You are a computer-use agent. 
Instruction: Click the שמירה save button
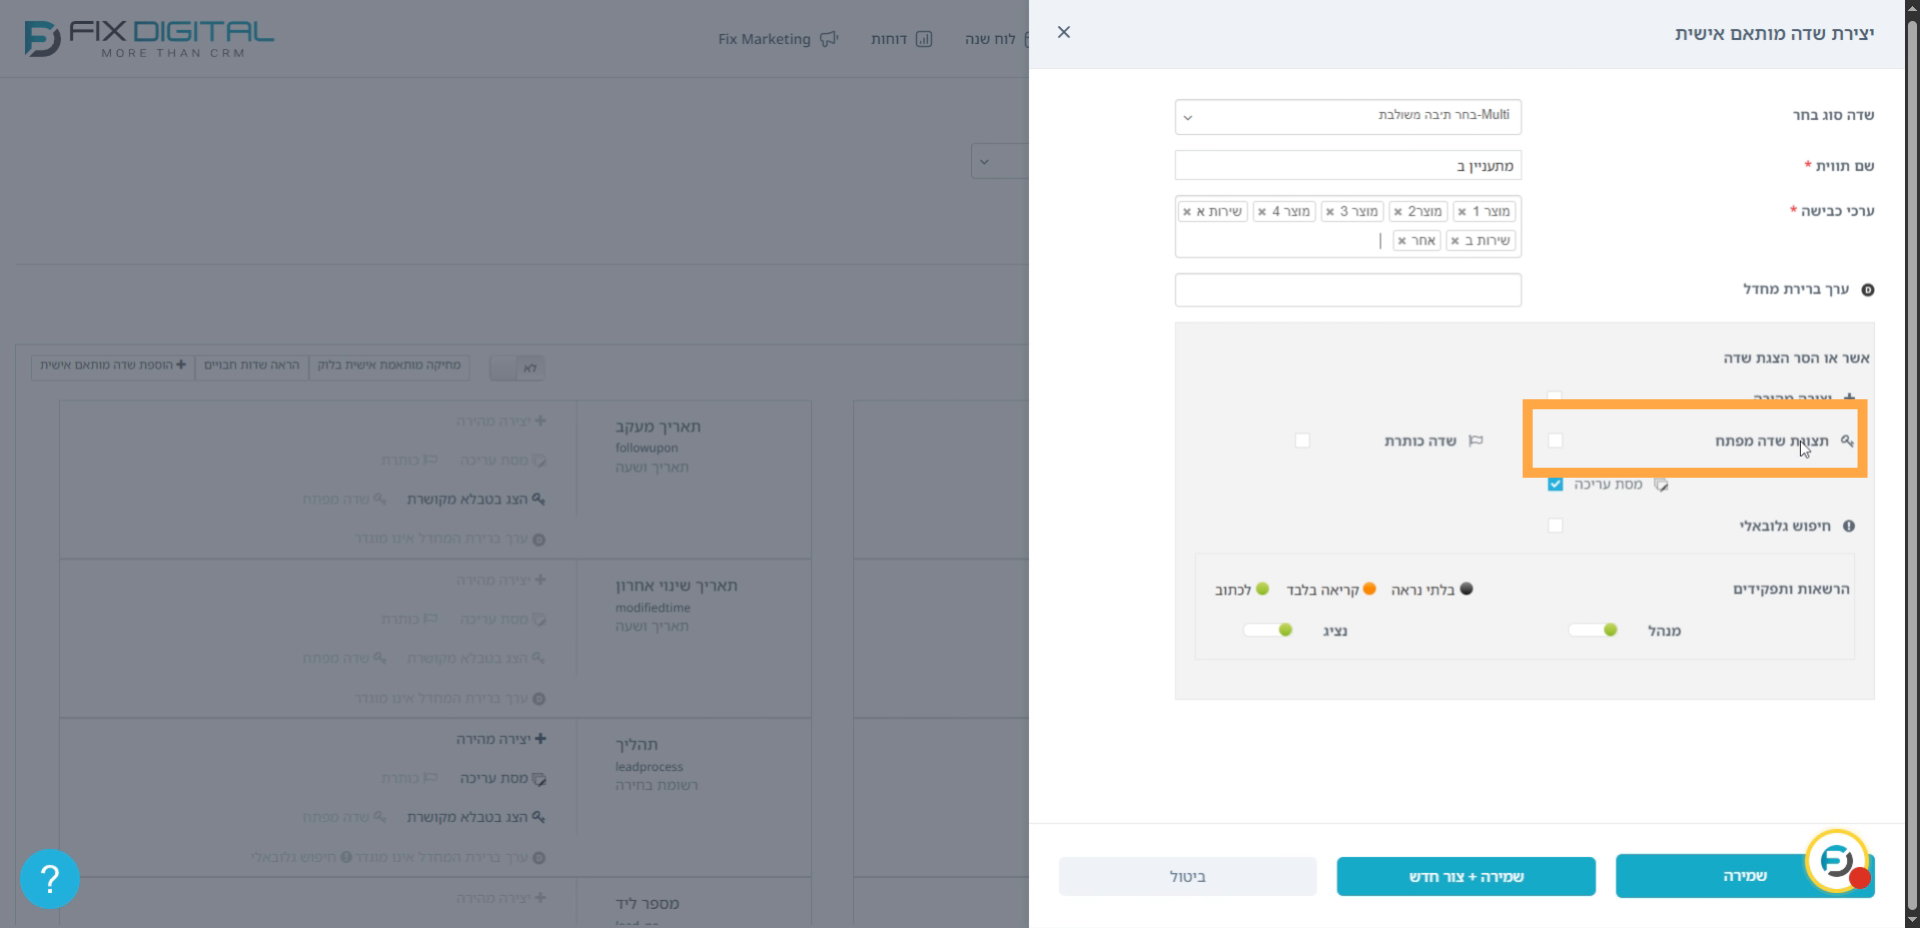click(x=1744, y=876)
